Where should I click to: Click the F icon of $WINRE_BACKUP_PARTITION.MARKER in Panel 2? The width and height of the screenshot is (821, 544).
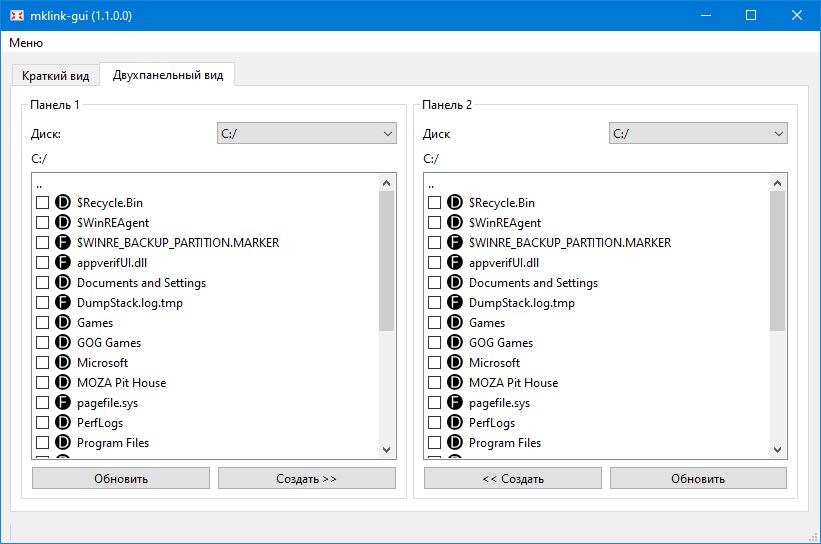pos(455,242)
